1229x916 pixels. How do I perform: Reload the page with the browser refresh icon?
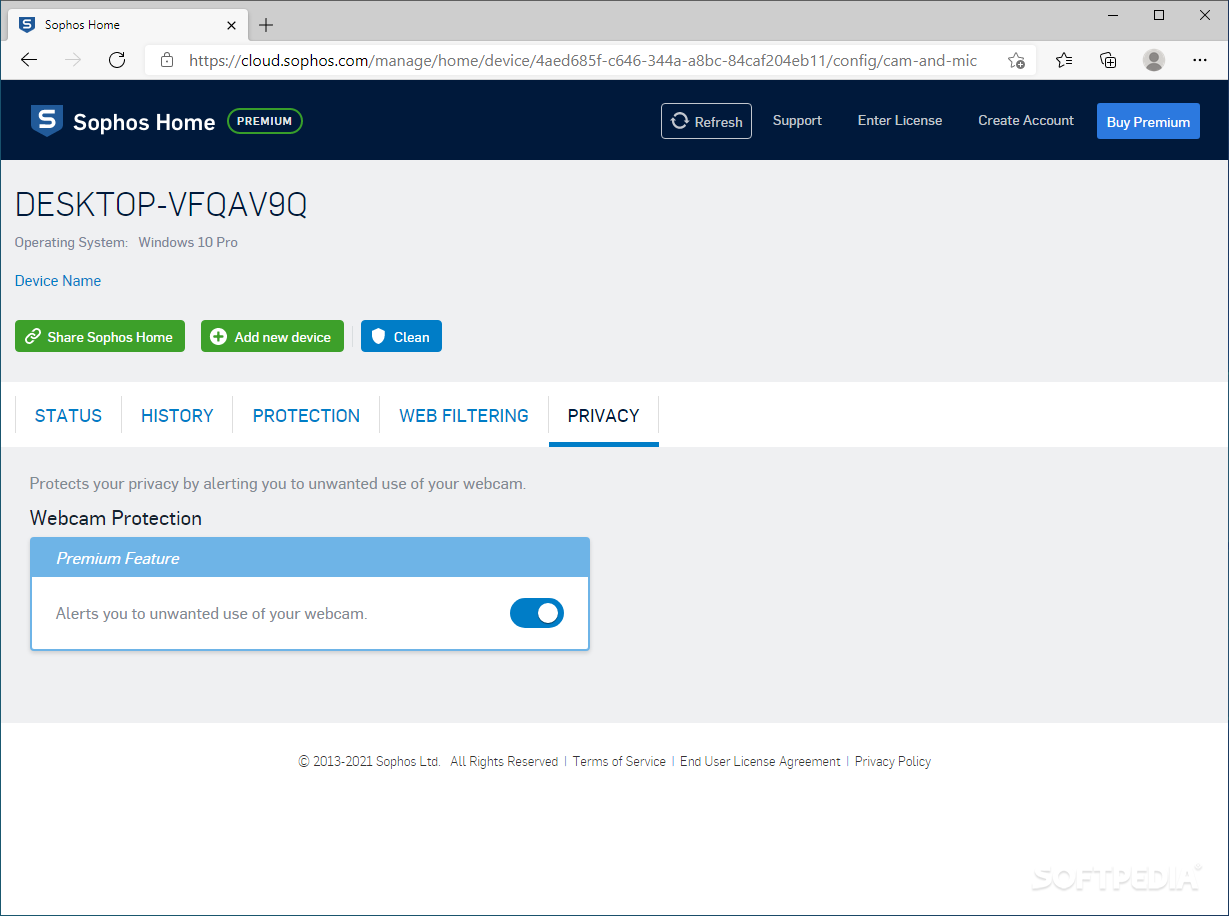[x=117, y=60]
